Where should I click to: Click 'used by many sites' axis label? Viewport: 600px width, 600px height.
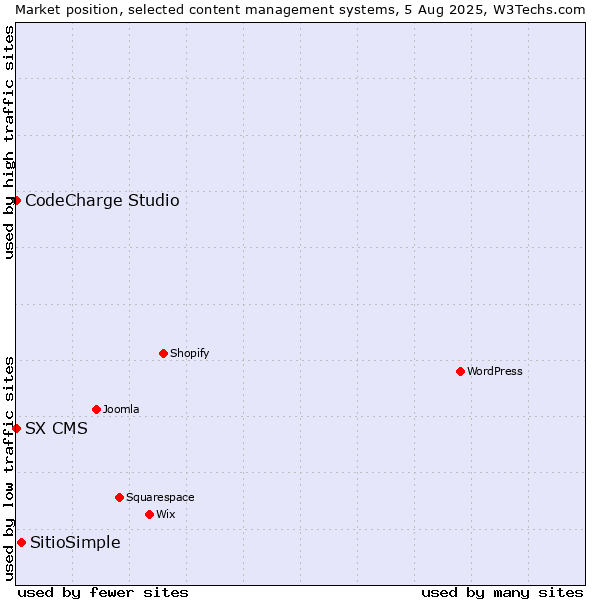(x=502, y=593)
